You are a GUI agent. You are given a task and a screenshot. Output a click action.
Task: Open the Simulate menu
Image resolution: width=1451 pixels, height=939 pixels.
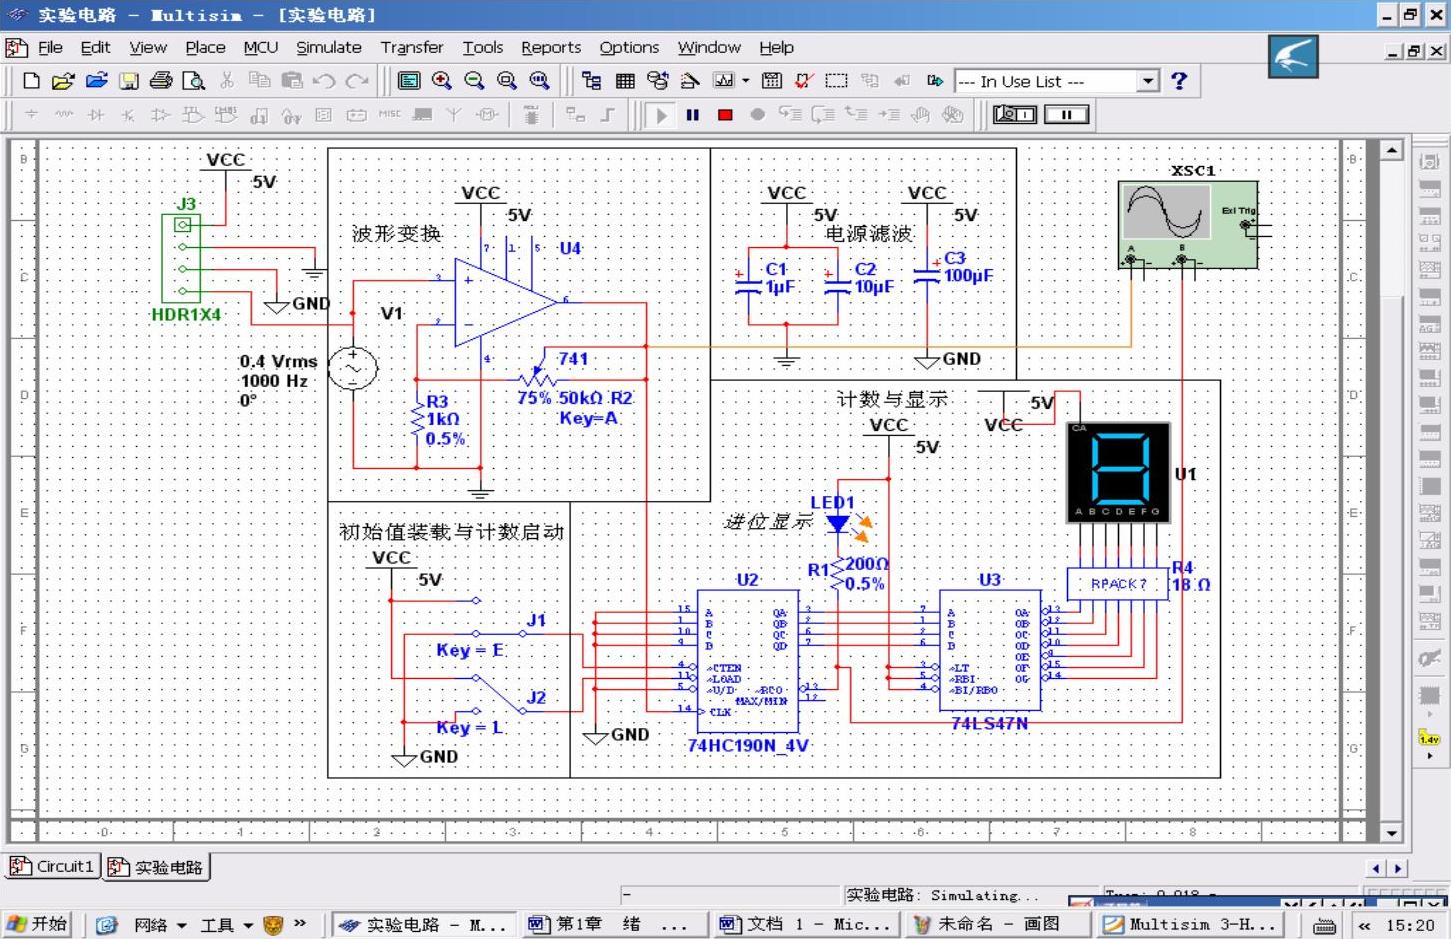click(x=329, y=47)
